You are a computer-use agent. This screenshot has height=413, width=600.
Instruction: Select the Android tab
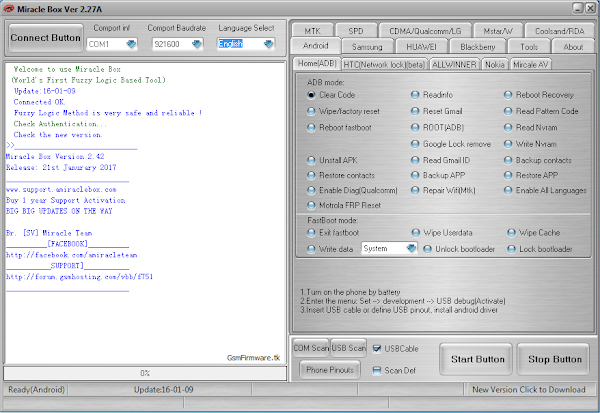click(x=316, y=46)
